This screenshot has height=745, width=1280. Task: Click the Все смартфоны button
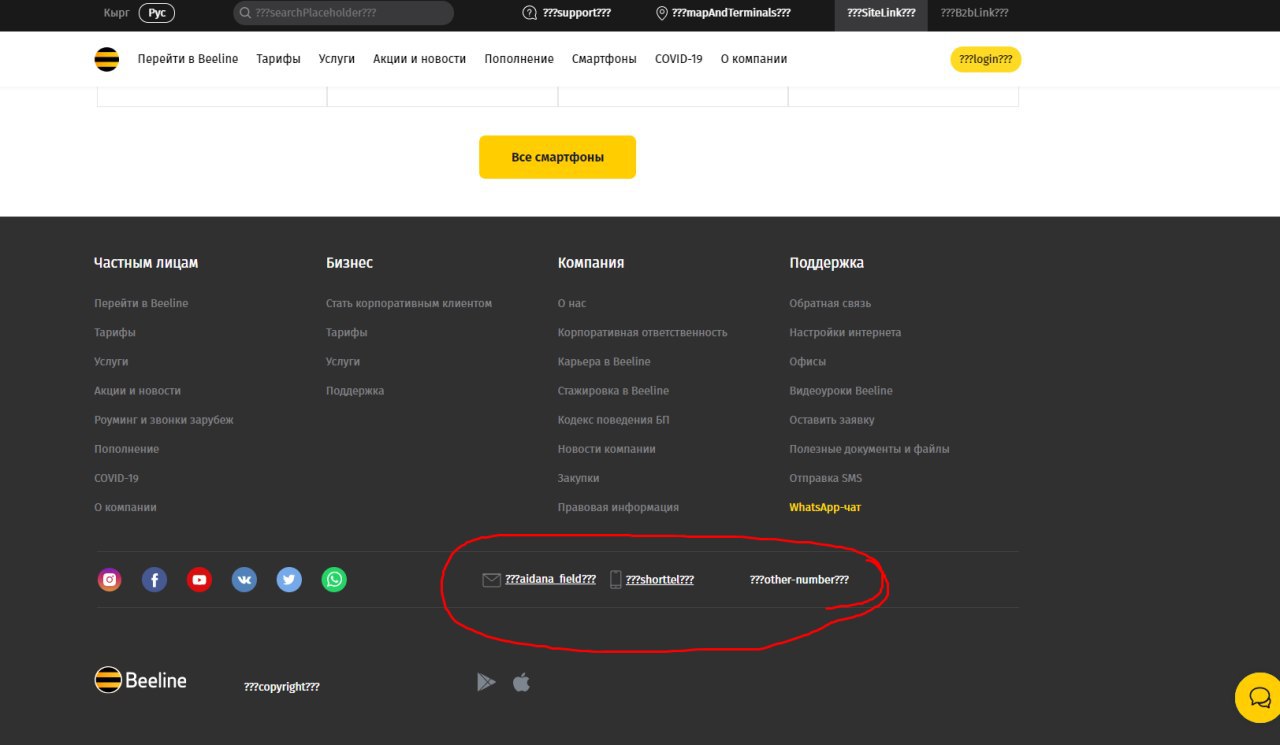pyautogui.click(x=557, y=157)
